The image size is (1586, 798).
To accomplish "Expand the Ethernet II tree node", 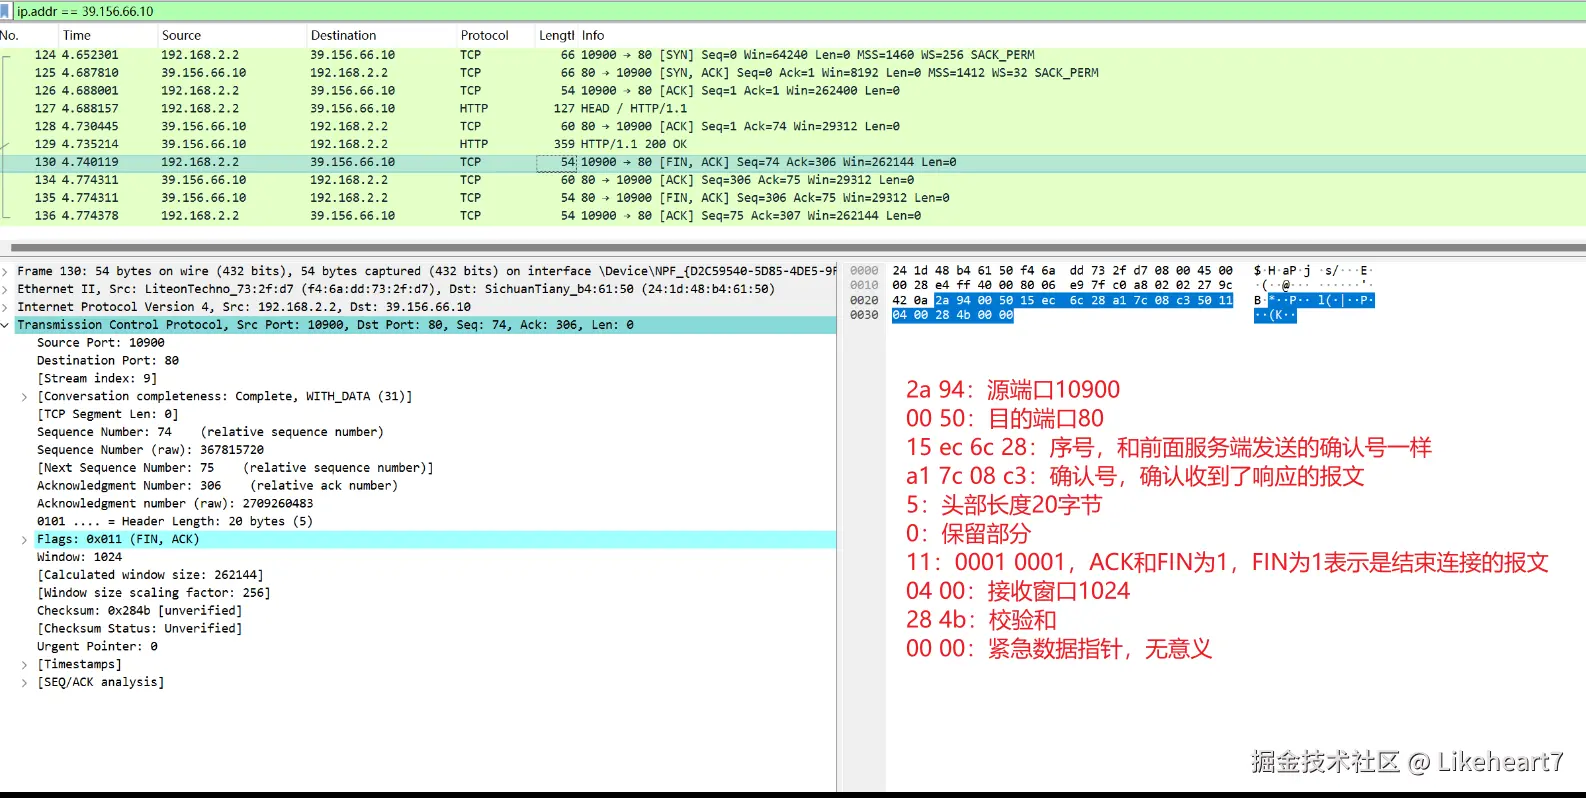I will point(6,289).
